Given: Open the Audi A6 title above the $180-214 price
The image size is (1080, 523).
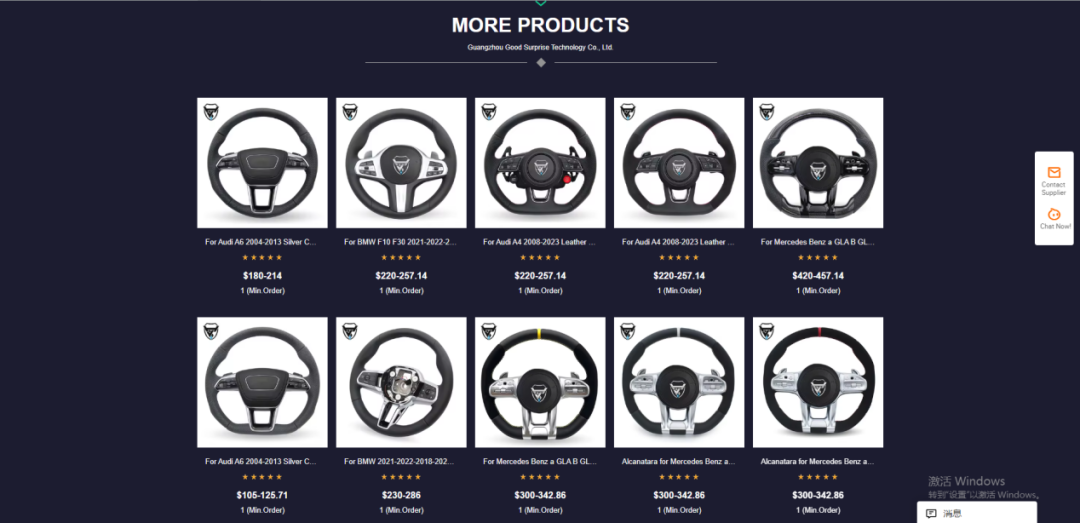Looking at the screenshot, I should click(x=262, y=242).
